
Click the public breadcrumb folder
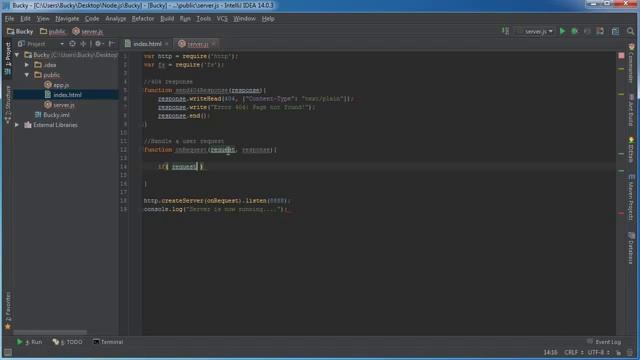[53, 31]
